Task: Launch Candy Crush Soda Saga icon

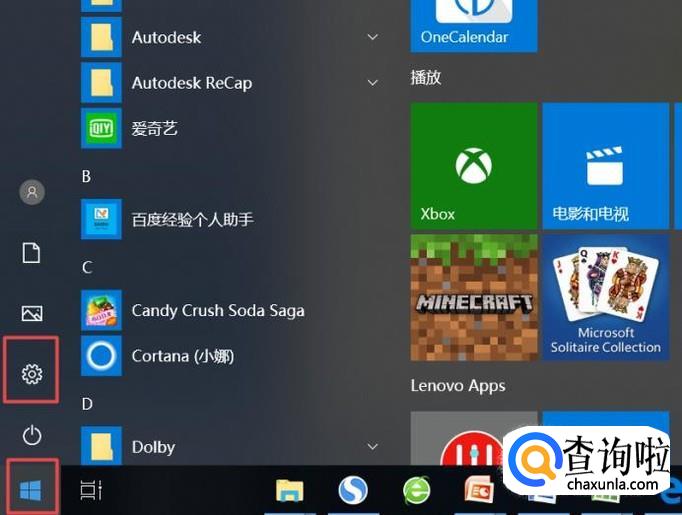Action: pyautogui.click(x=101, y=310)
